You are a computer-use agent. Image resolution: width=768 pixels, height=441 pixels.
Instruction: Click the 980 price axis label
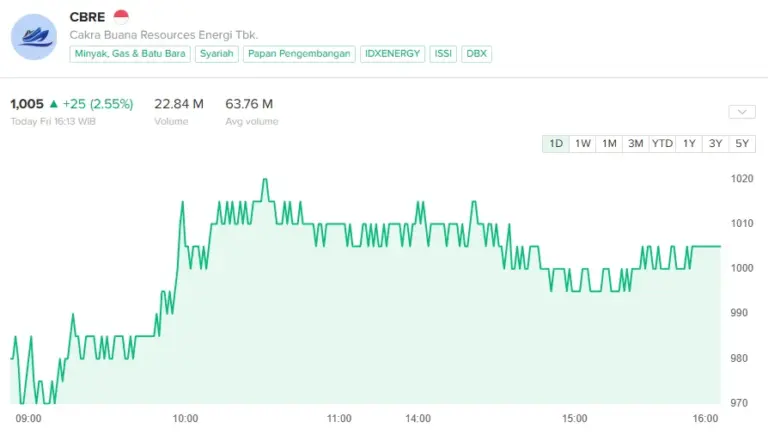click(739, 358)
